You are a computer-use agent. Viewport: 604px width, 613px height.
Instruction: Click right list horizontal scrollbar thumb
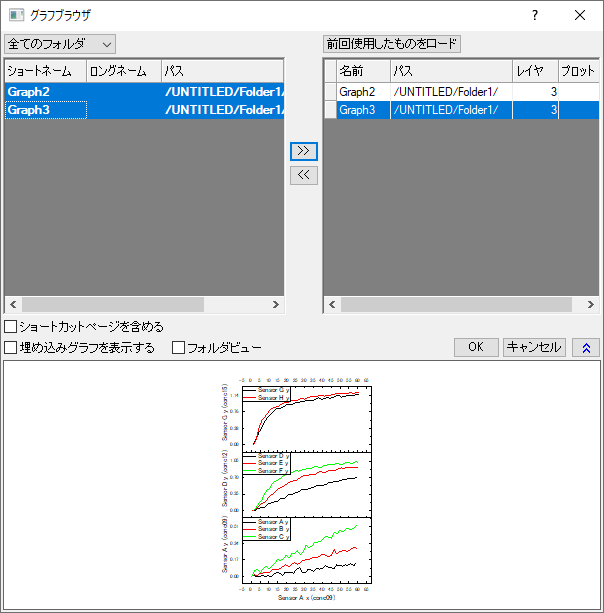(456, 305)
